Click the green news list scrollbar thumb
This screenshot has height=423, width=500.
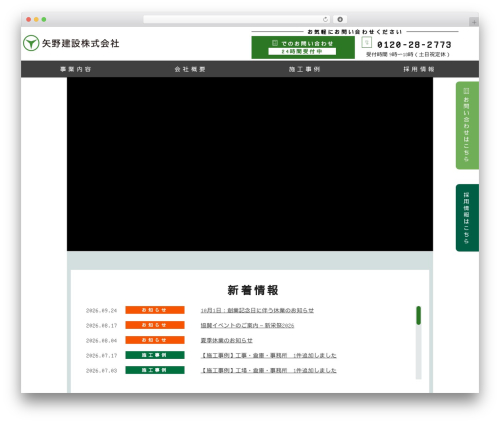point(418,315)
